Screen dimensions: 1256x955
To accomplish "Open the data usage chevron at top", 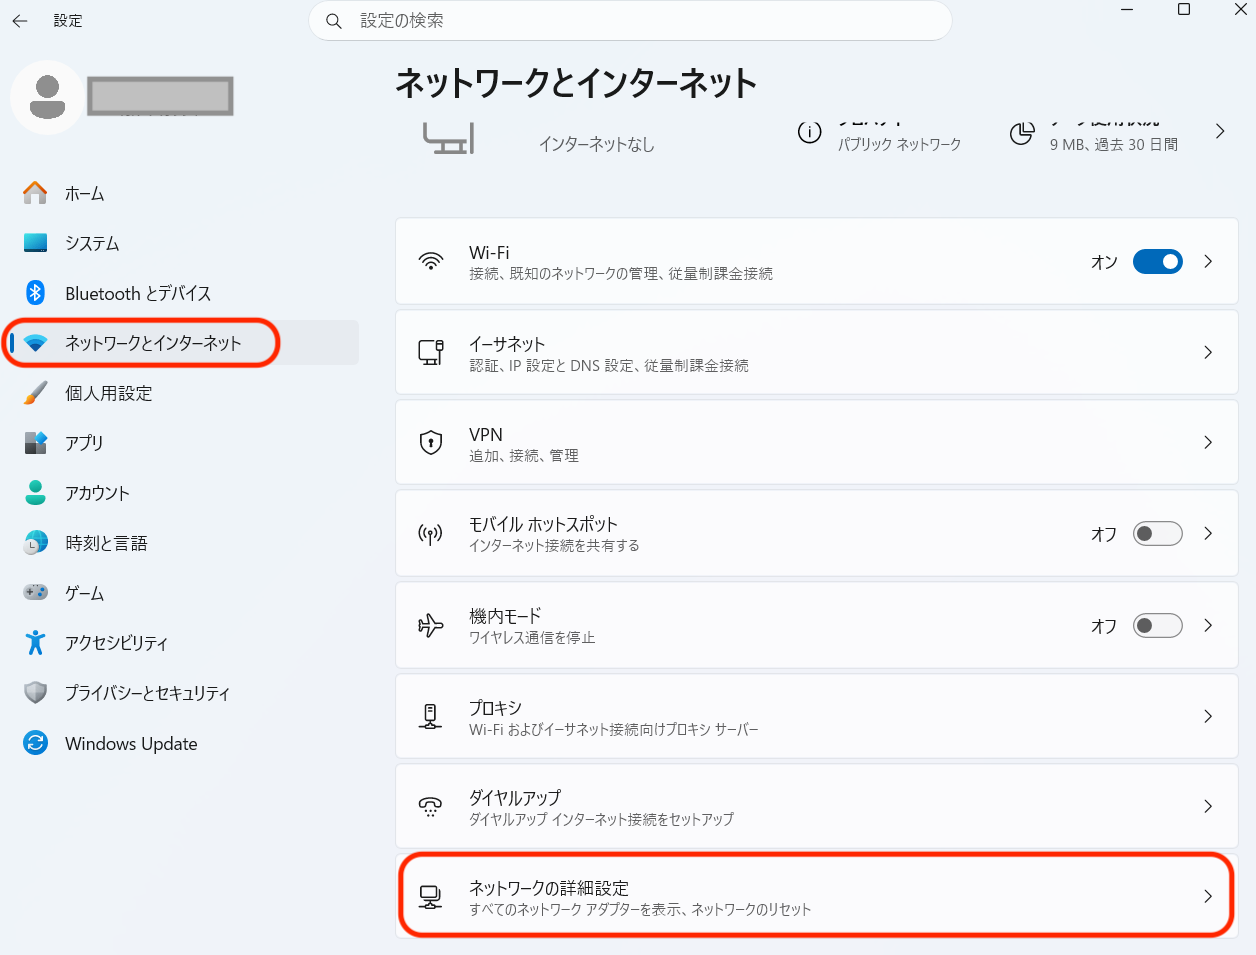I will pos(1220,132).
